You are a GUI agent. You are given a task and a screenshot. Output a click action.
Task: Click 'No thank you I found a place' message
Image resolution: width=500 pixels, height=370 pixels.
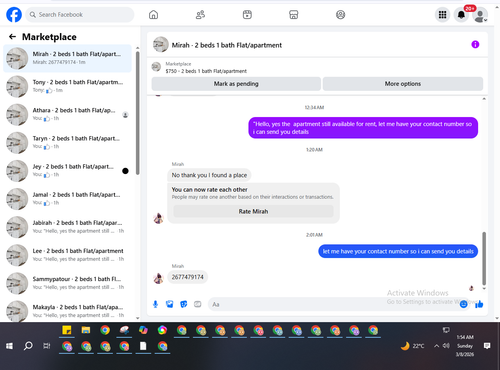[x=209, y=175]
